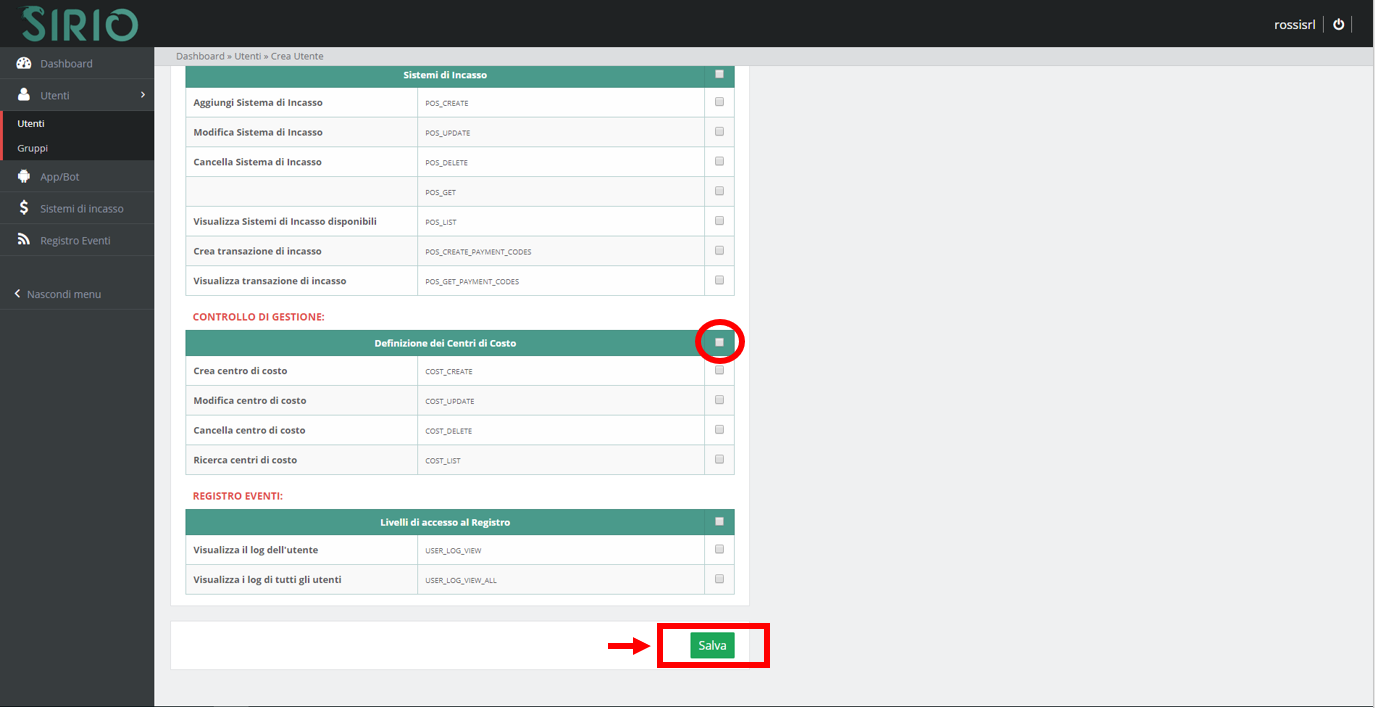Click the Nascondi menu left chevron icon
This screenshot has height=708, width=1375.
[x=17, y=294]
